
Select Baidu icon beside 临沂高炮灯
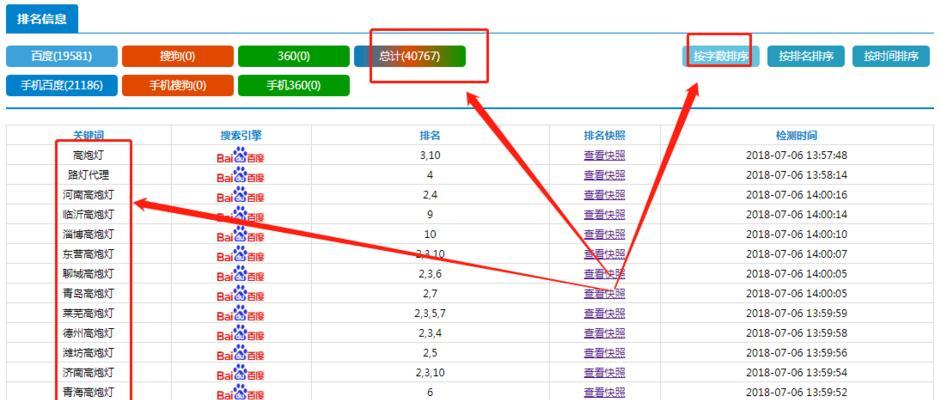tap(241, 215)
